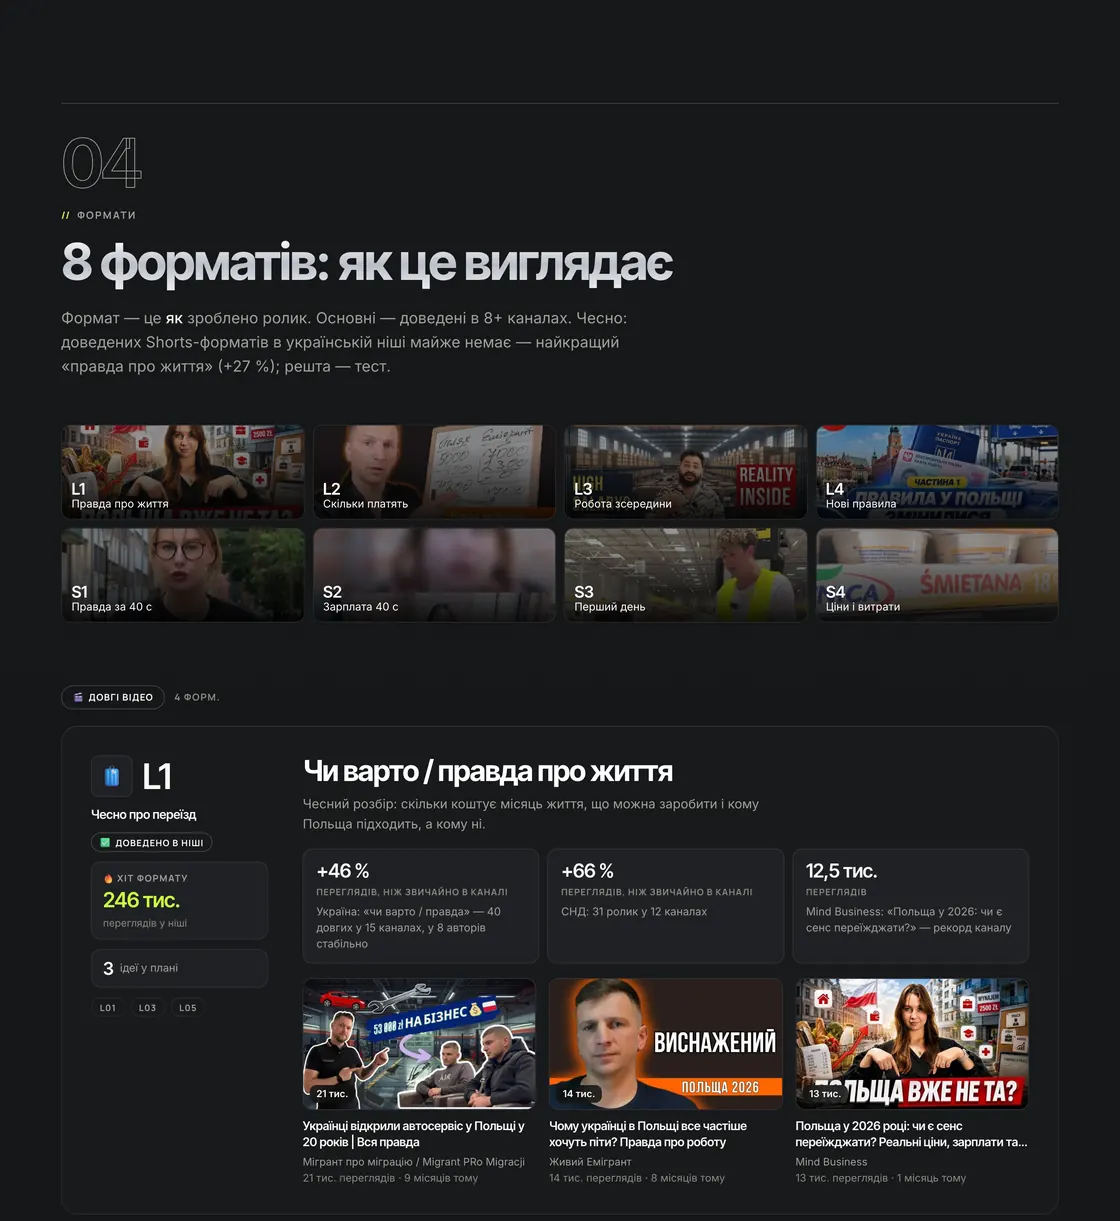Open the S1 Правда за 40 с card
The image size is (1120, 1221).
(183, 575)
